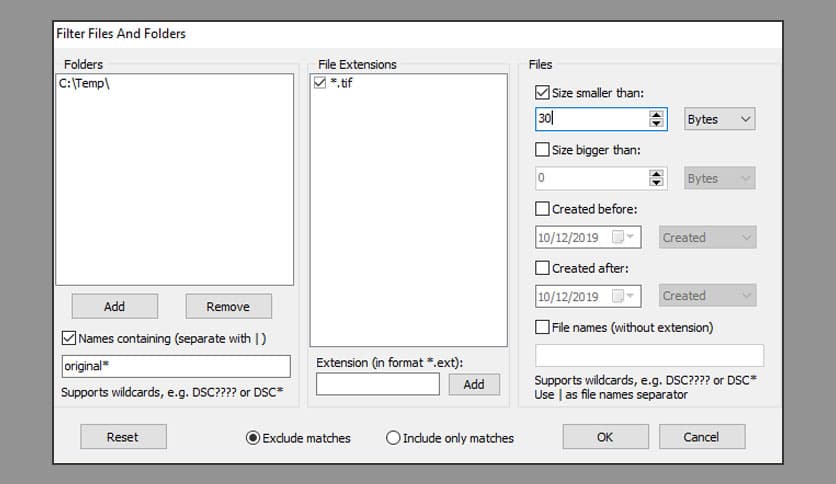Confirm filter with OK button
The height and width of the screenshot is (484, 836).
605,437
